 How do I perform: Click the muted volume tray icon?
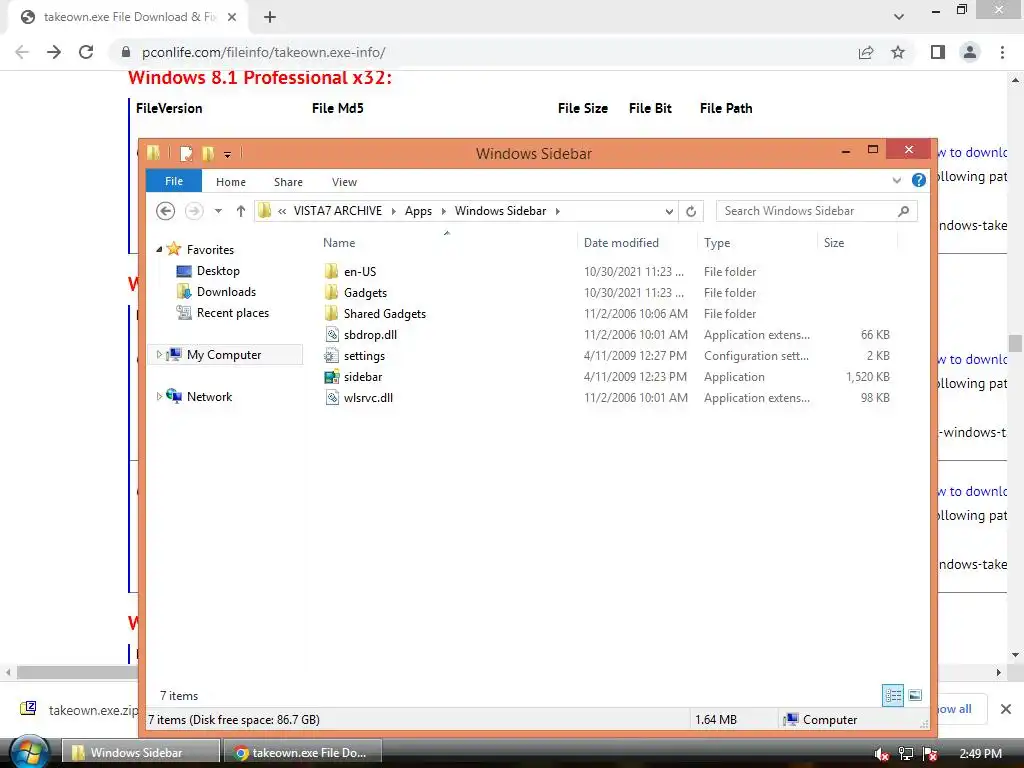(x=881, y=754)
